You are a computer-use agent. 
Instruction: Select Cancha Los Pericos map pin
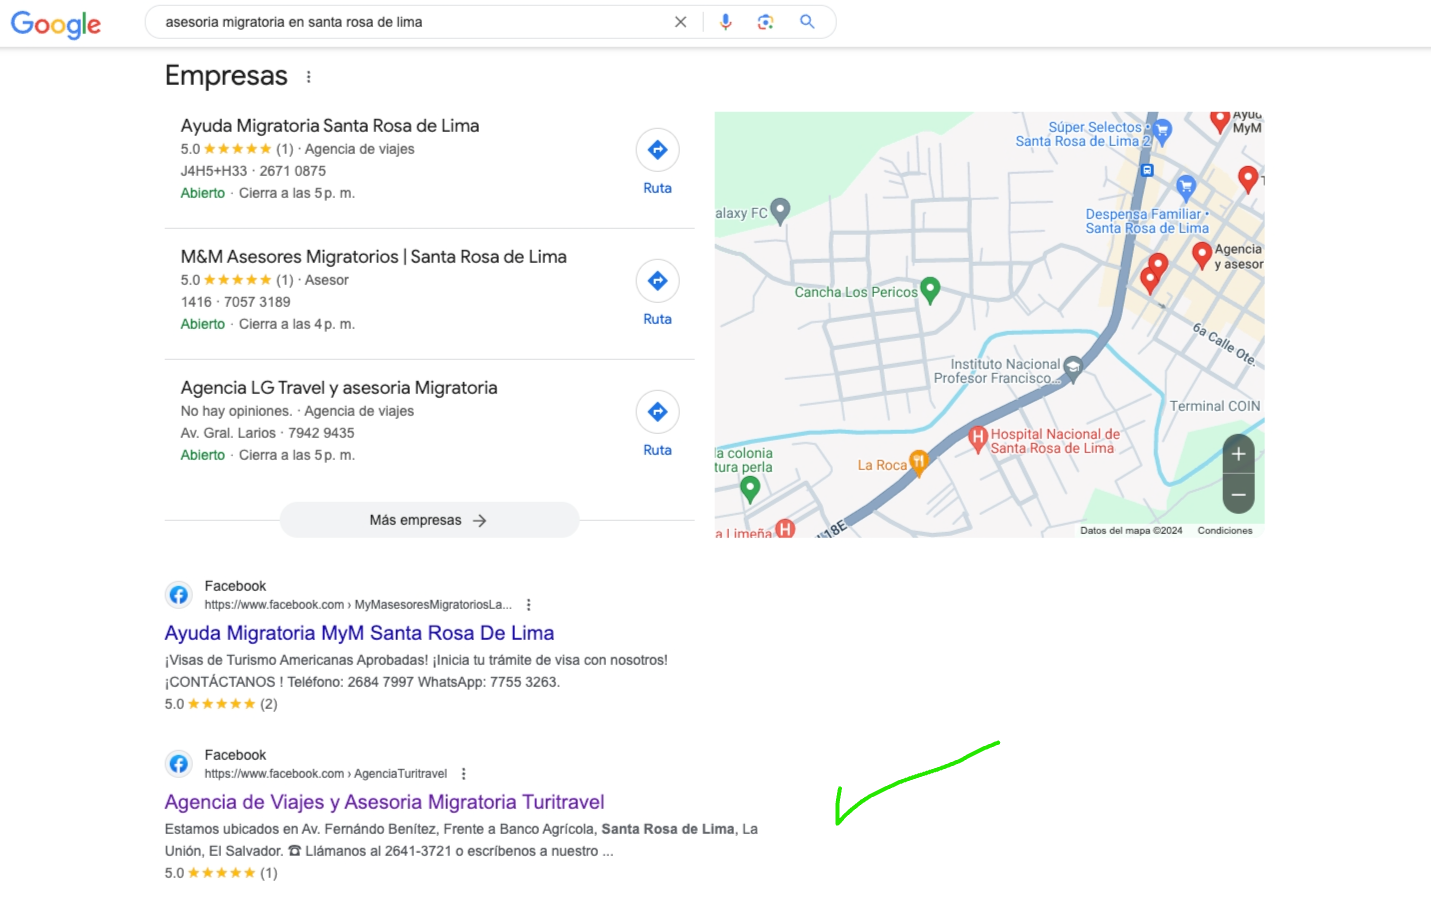930,290
